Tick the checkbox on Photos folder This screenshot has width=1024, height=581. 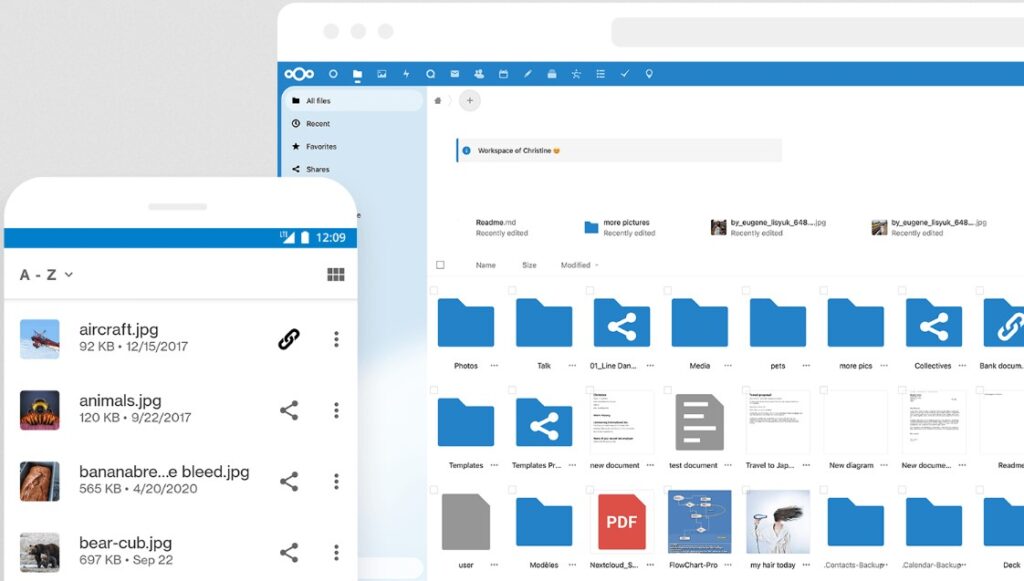(x=434, y=291)
